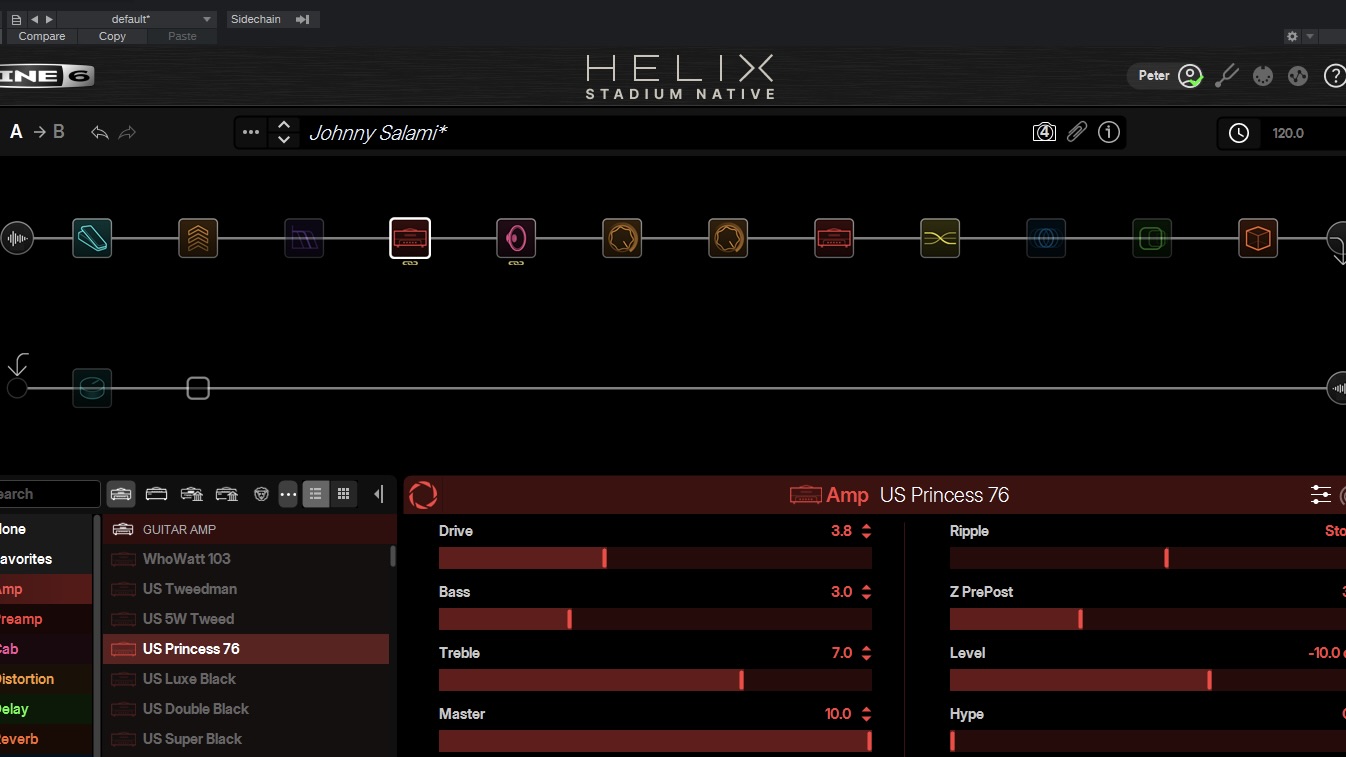
Task: Click the tempo clock icon
Action: [x=1239, y=133]
